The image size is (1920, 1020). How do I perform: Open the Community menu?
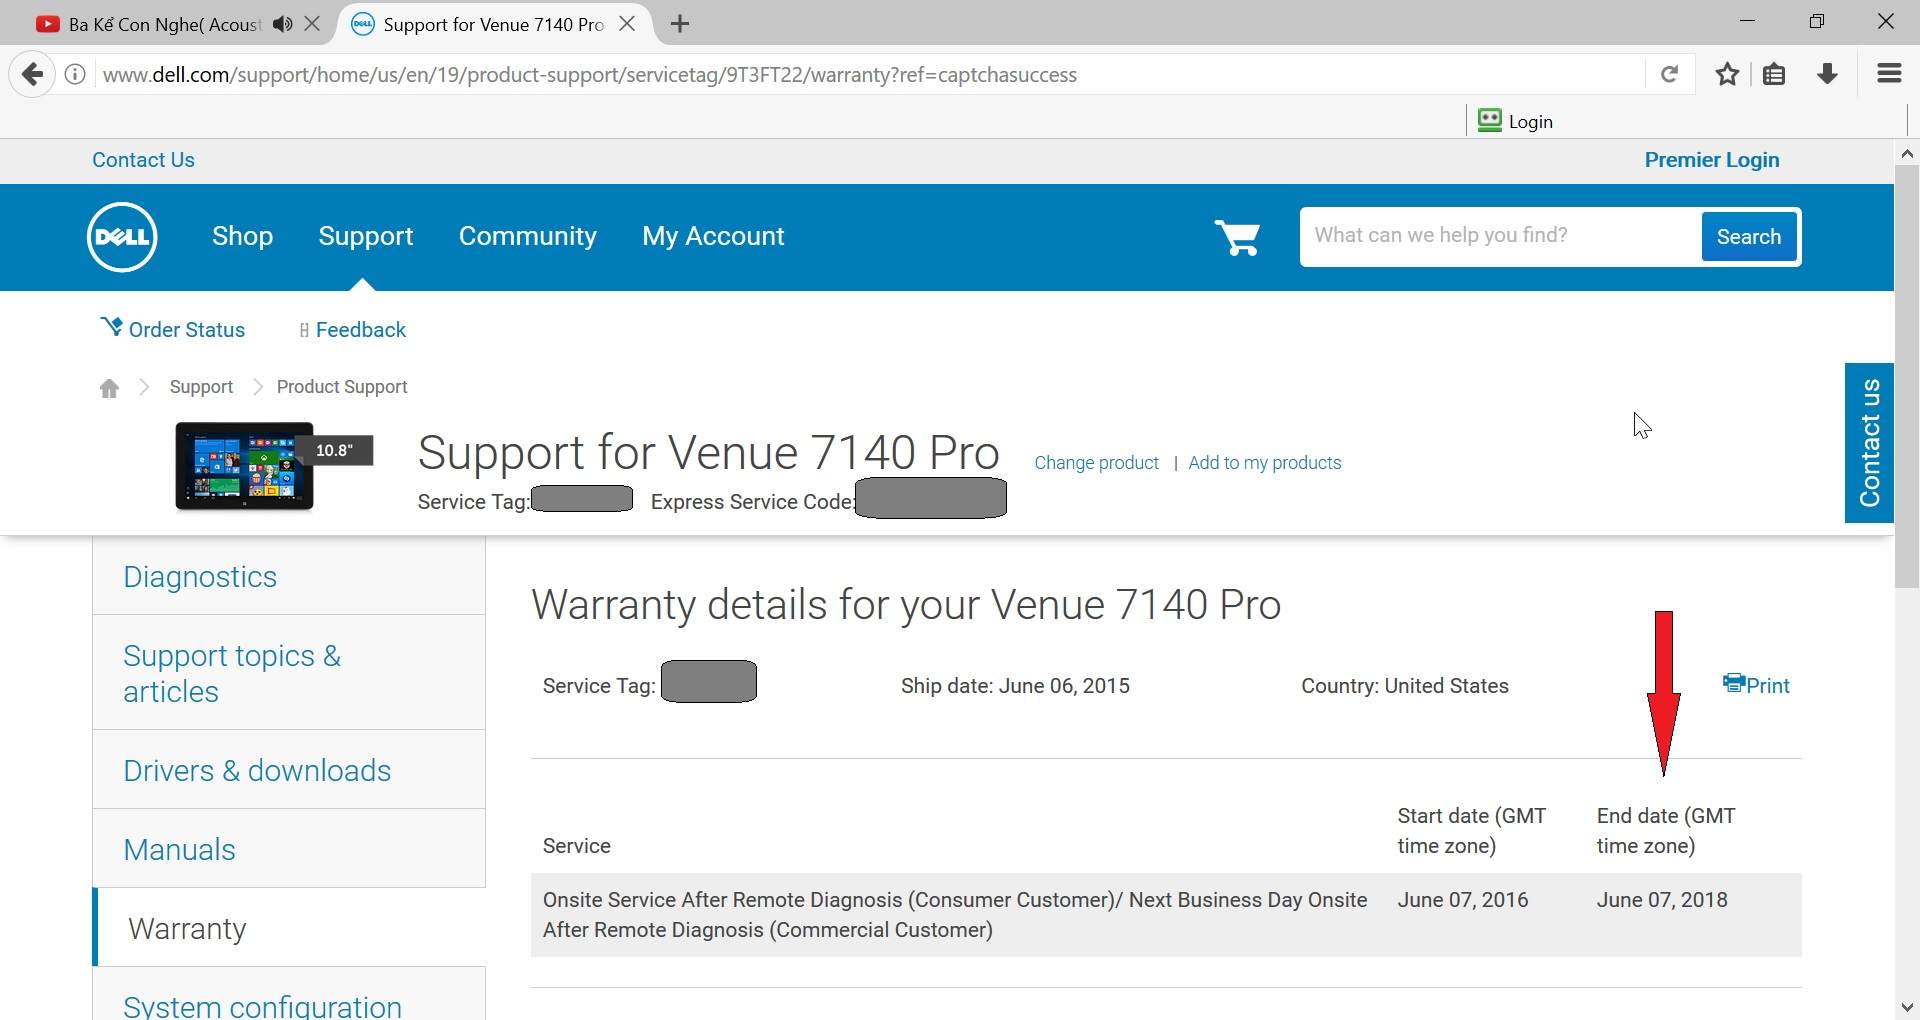528,236
